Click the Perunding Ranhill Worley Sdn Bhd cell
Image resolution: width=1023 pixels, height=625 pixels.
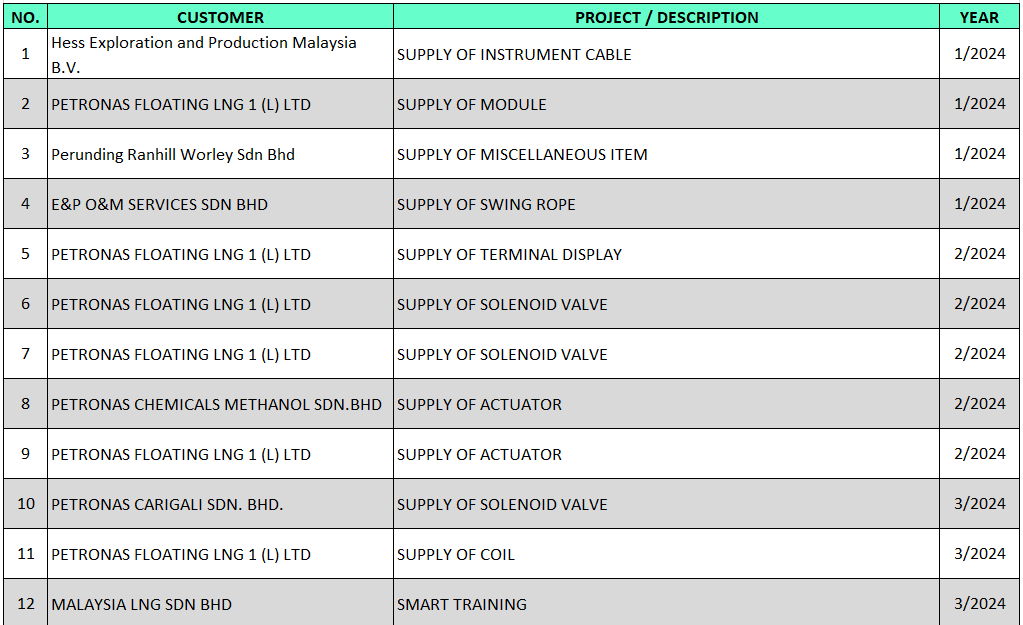(220, 154)
